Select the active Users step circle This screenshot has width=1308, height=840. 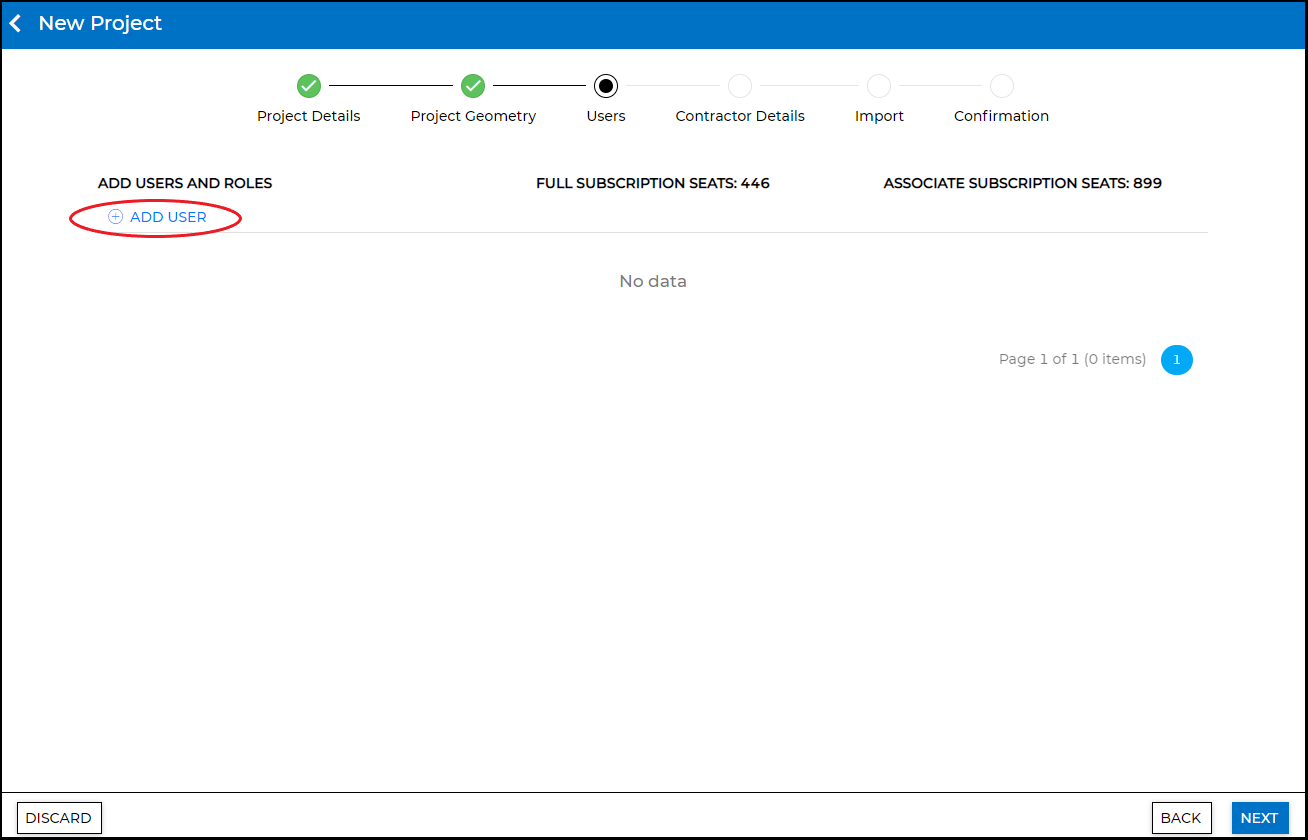606,86
